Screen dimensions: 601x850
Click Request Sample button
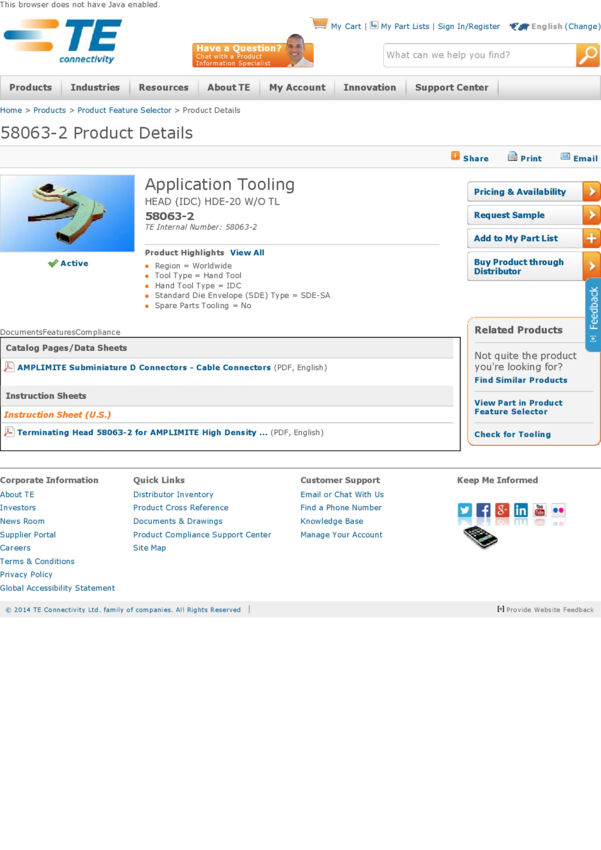tap(534, 215)
